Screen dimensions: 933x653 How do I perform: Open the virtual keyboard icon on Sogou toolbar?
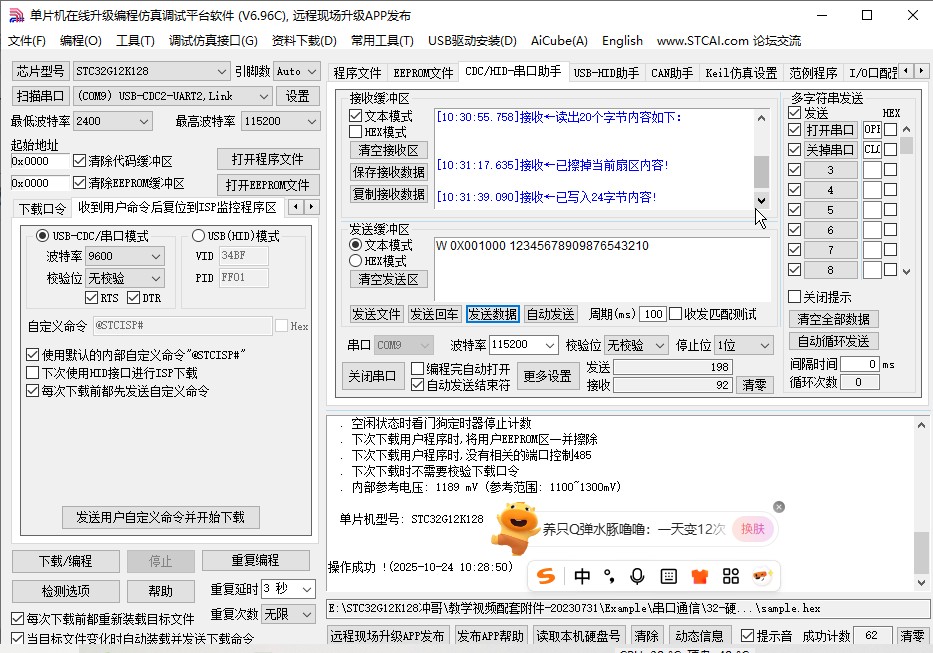point(668,577)
